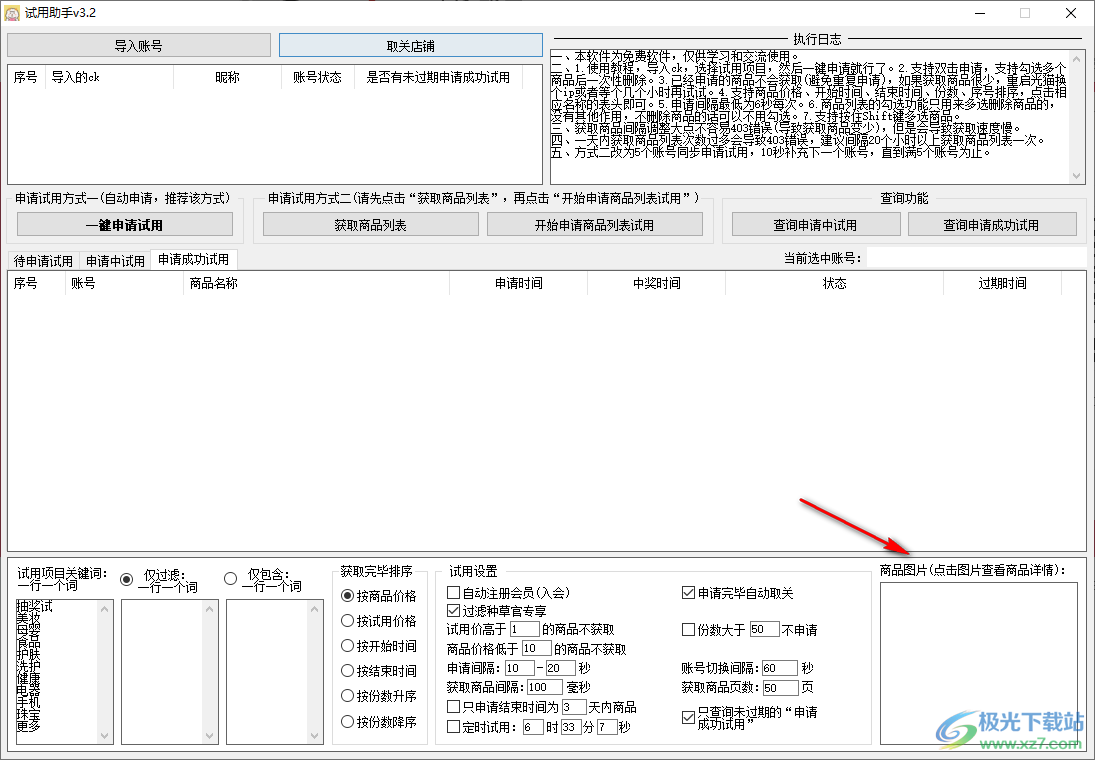Sort by the 商品名称 column header

tap(316, 283)
